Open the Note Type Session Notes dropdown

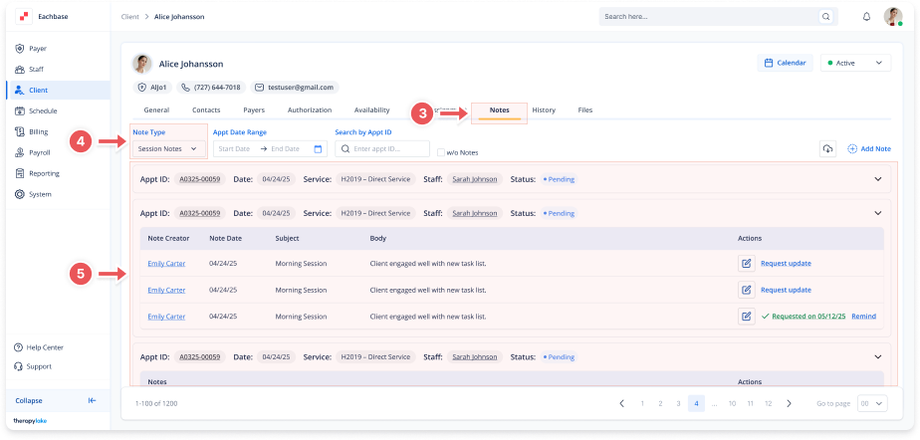tap(168, 149)
